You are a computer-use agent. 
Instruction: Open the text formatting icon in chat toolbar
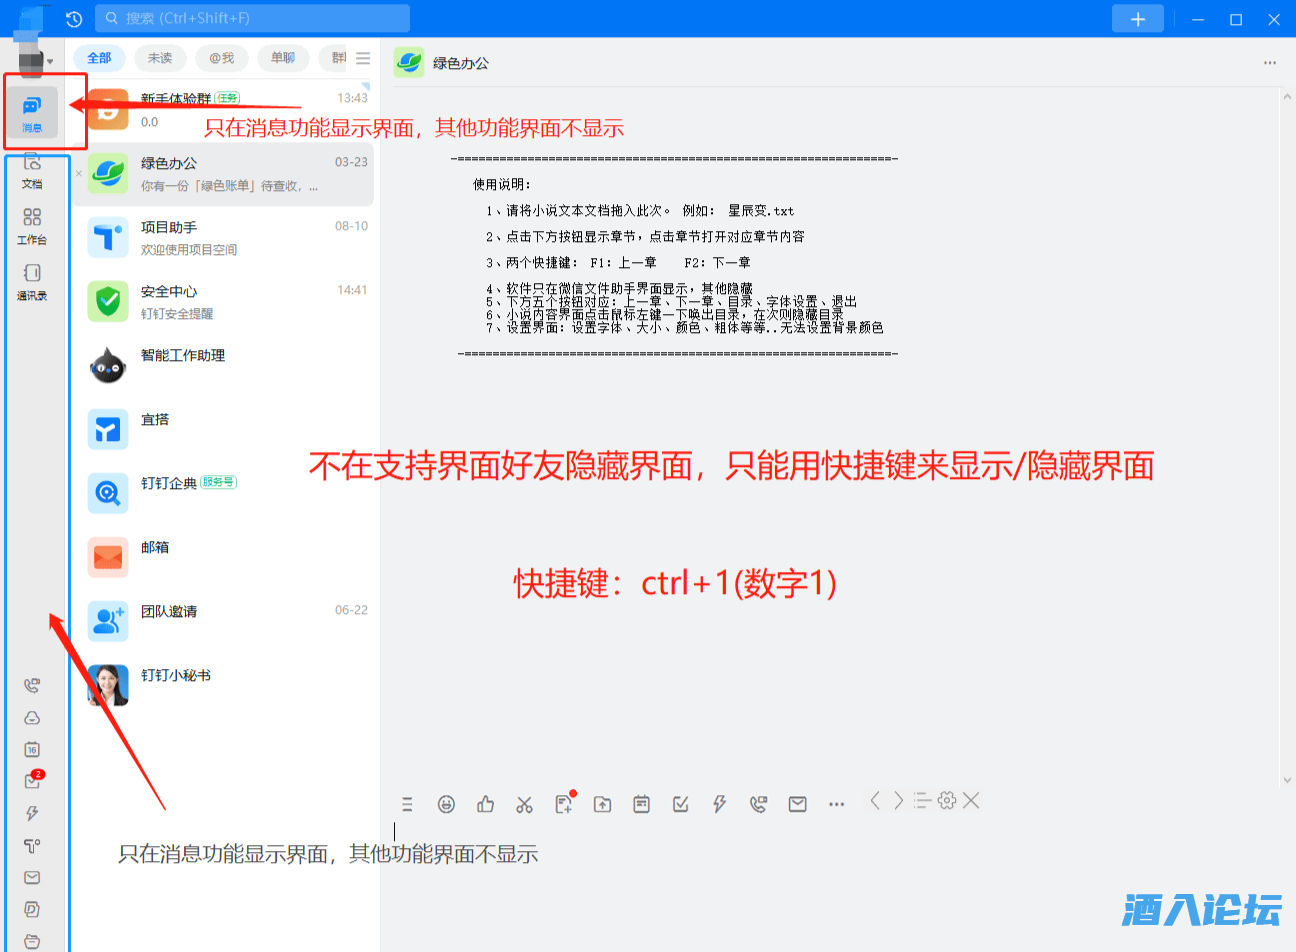pos(407,804)
